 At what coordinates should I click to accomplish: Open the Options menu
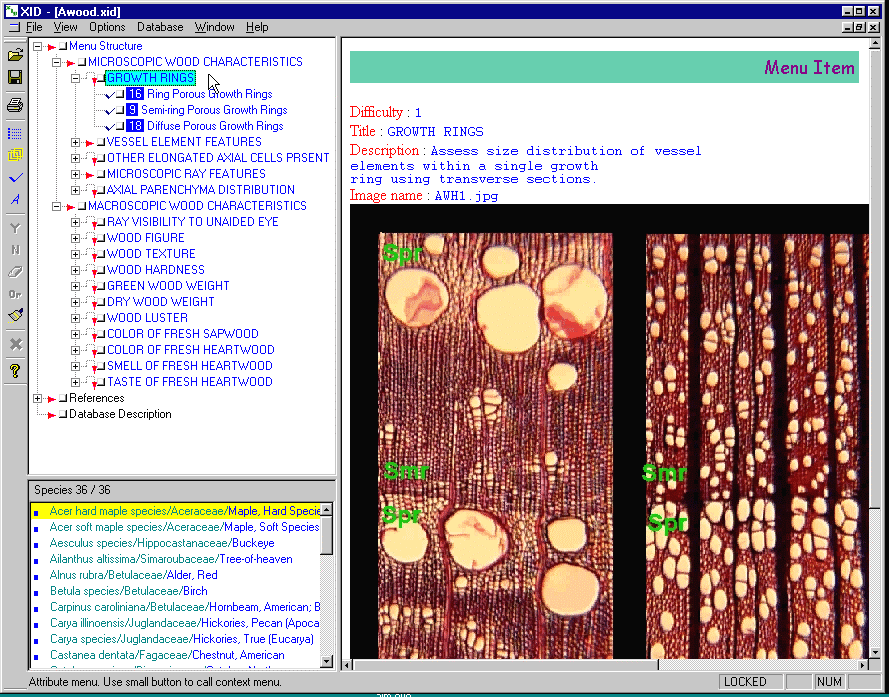[107, 27]
